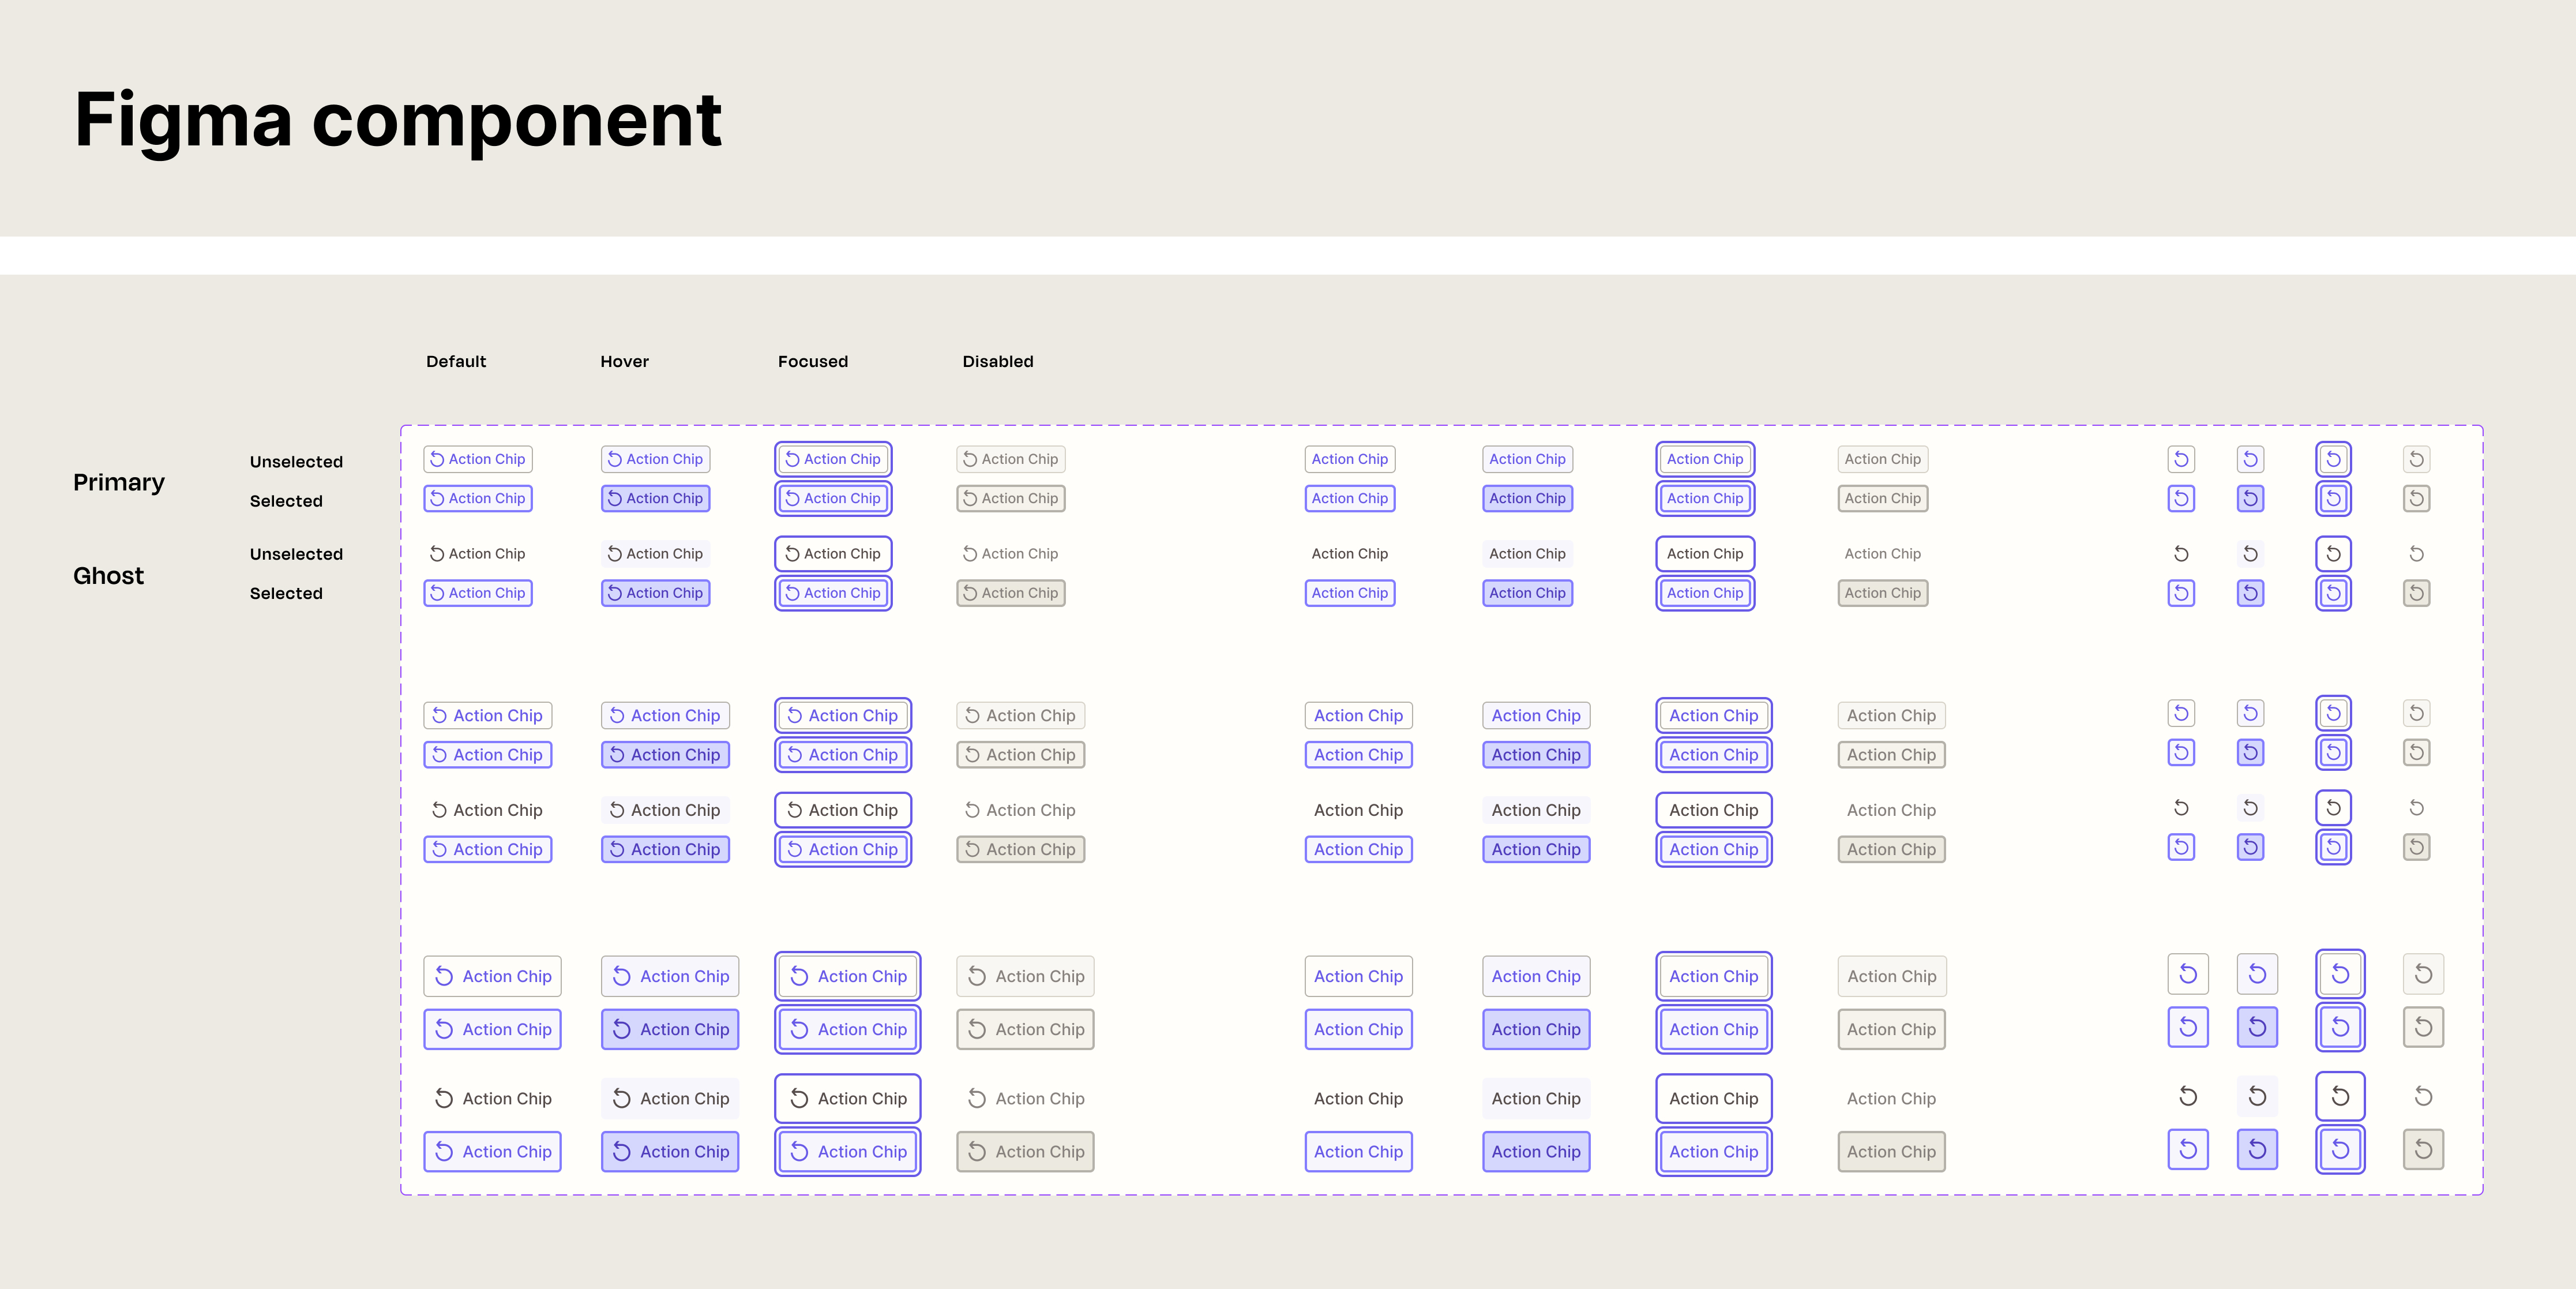Screen dimensions: 2576x1289
Task: Click medium label-only Ghost Selected Focused chip
Action: click(x=1714, y=849)
